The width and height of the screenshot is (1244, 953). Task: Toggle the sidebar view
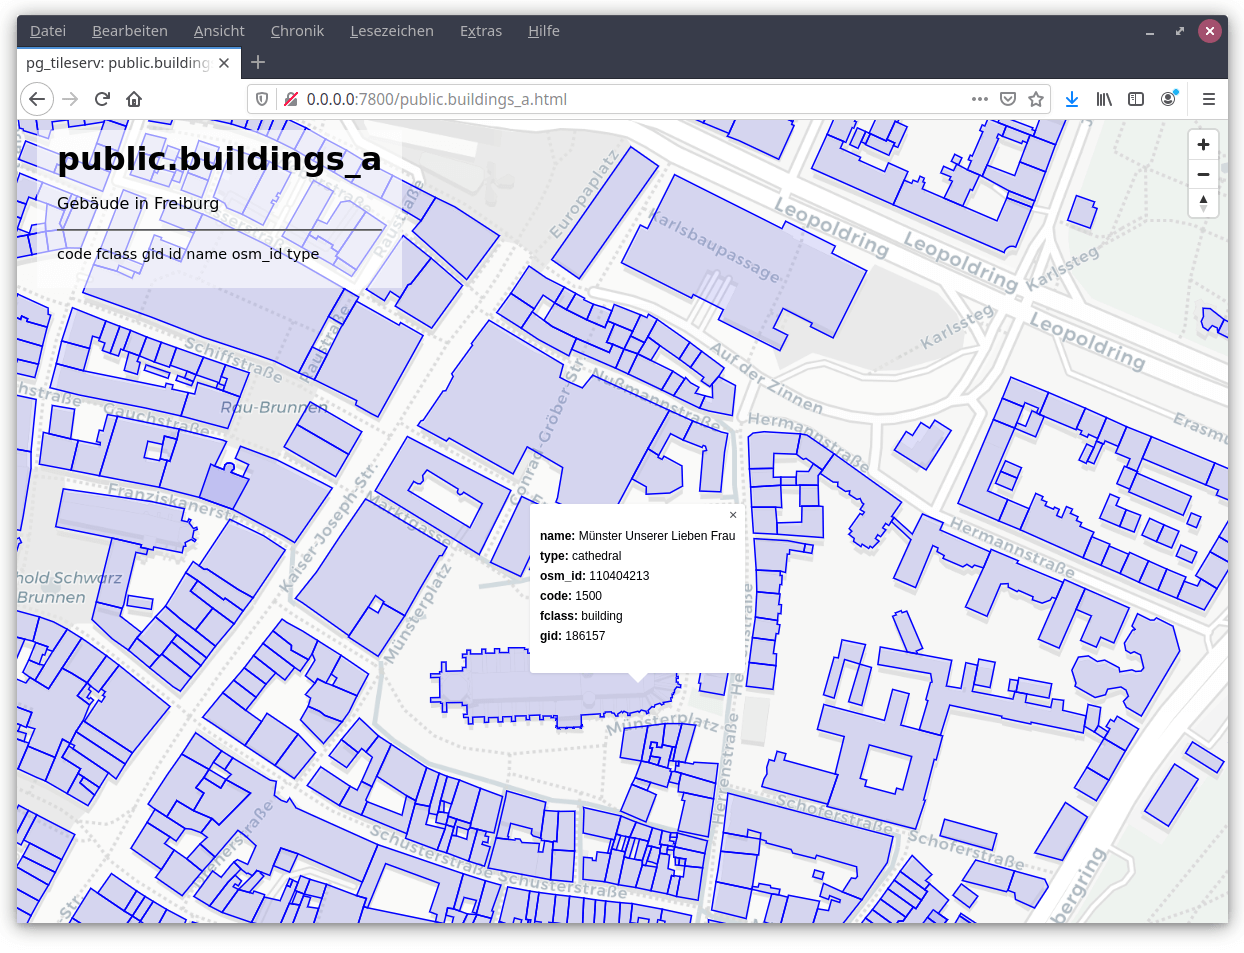[1136, 99]
